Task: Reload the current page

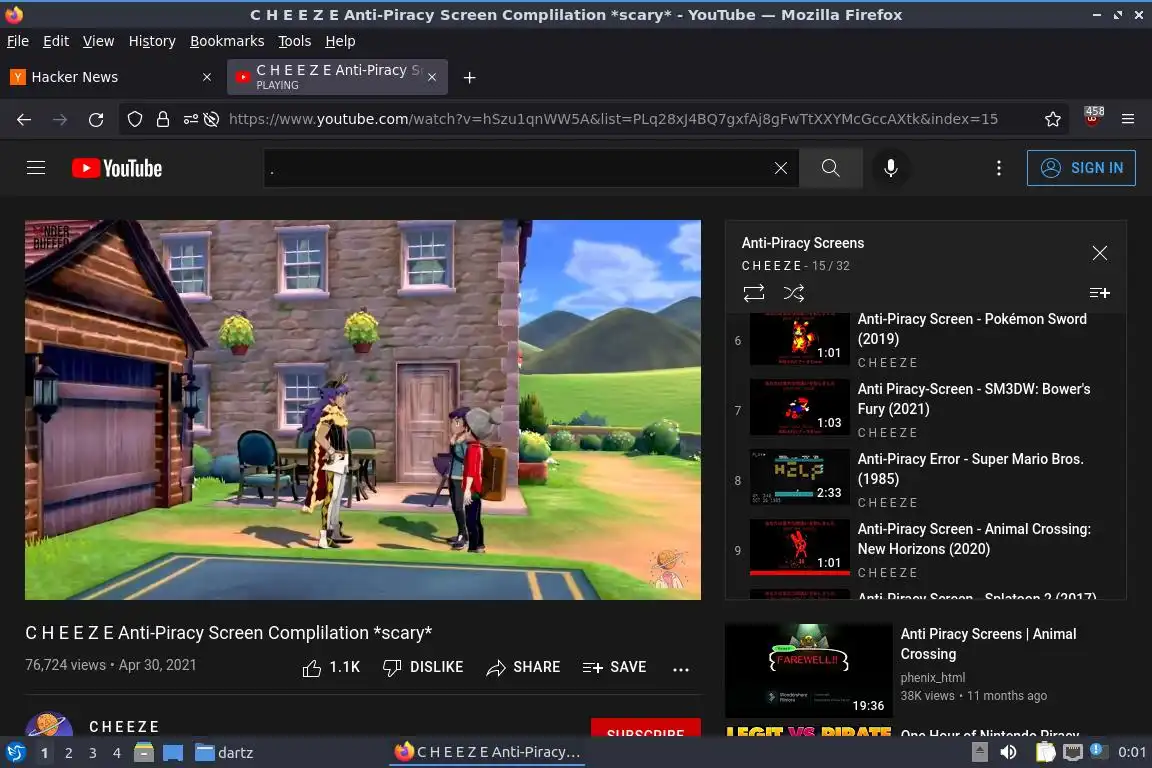Action: coord(96,119)
